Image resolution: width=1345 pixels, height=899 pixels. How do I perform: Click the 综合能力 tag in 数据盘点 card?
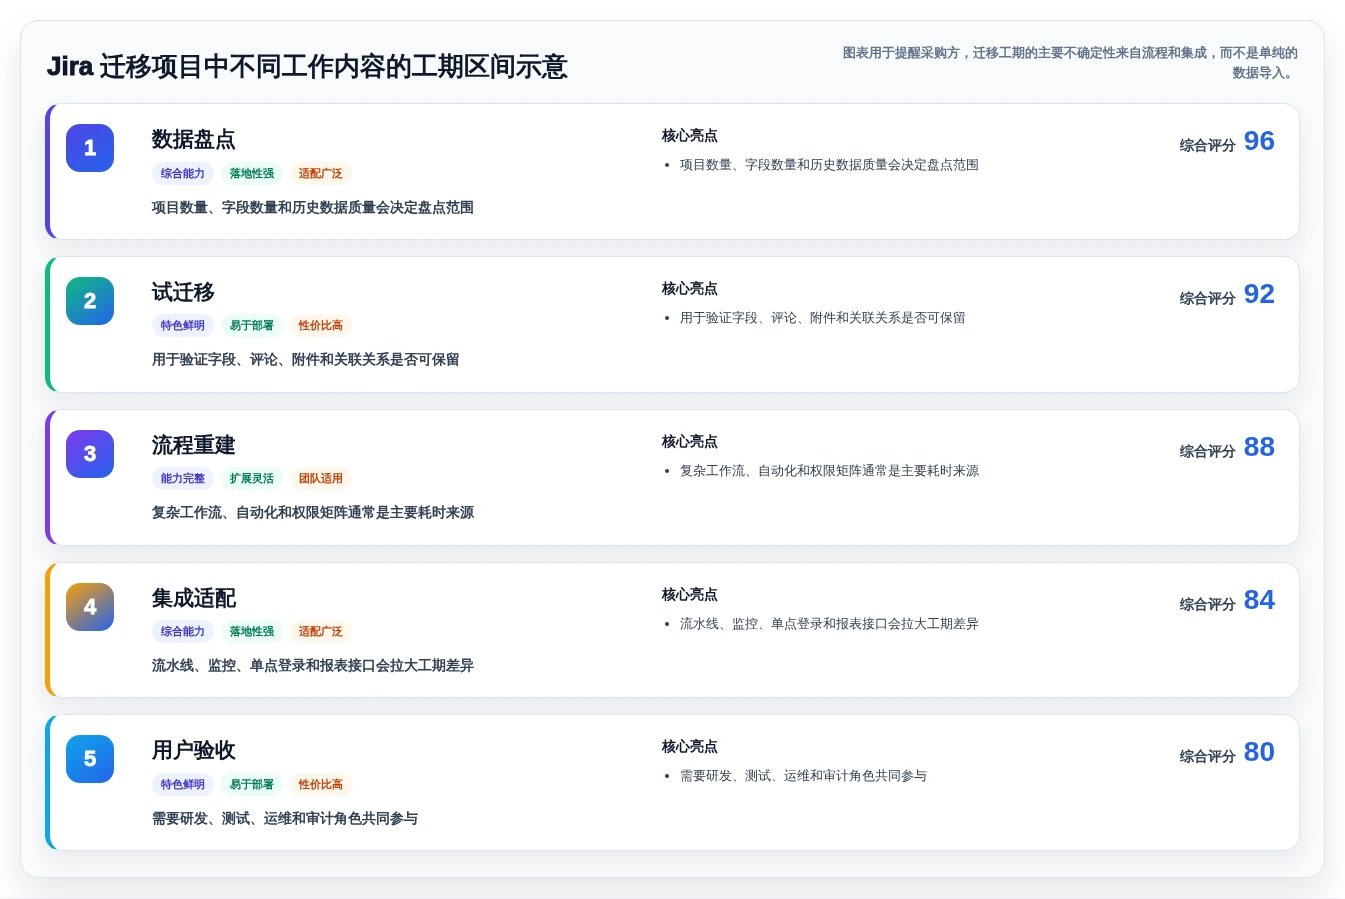tap(183, 174)
